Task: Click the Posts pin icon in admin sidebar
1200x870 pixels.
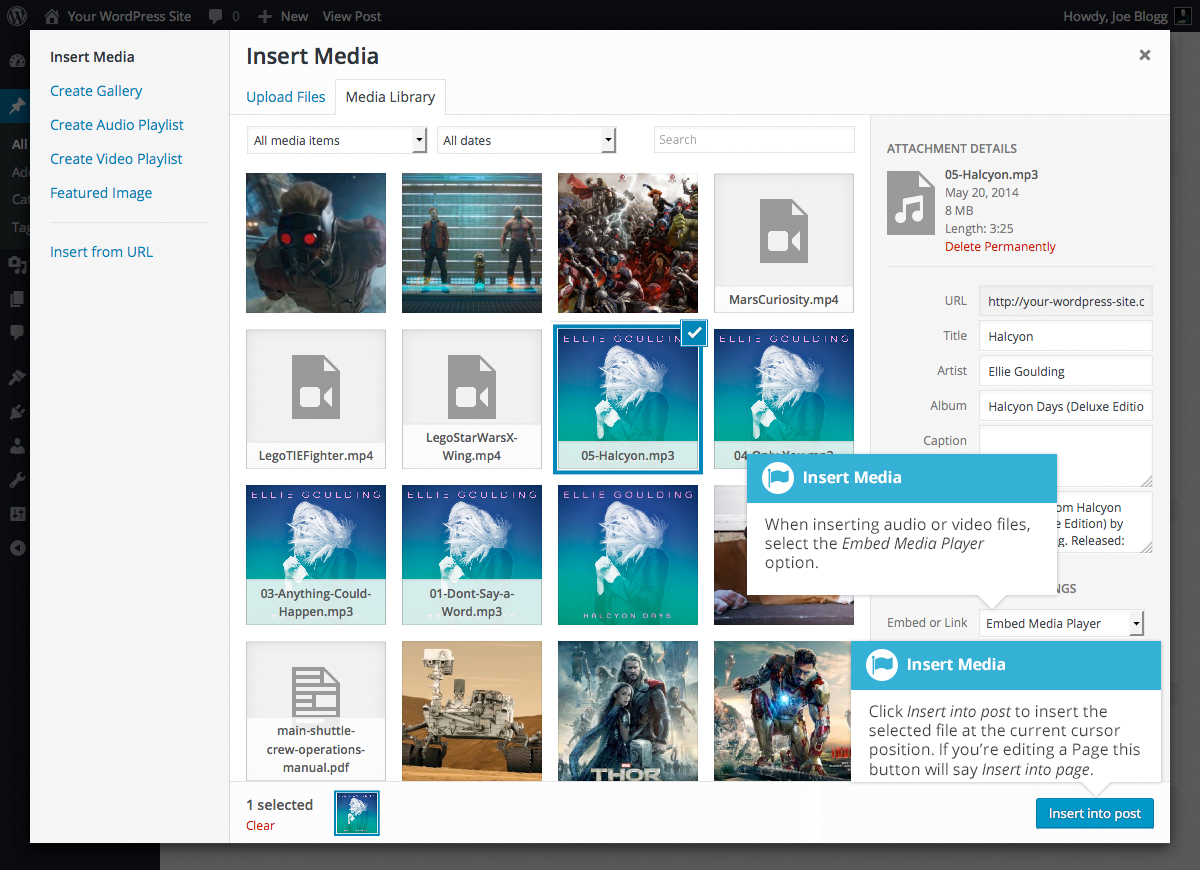Action: pyautogui.click(x=17, y=106)
